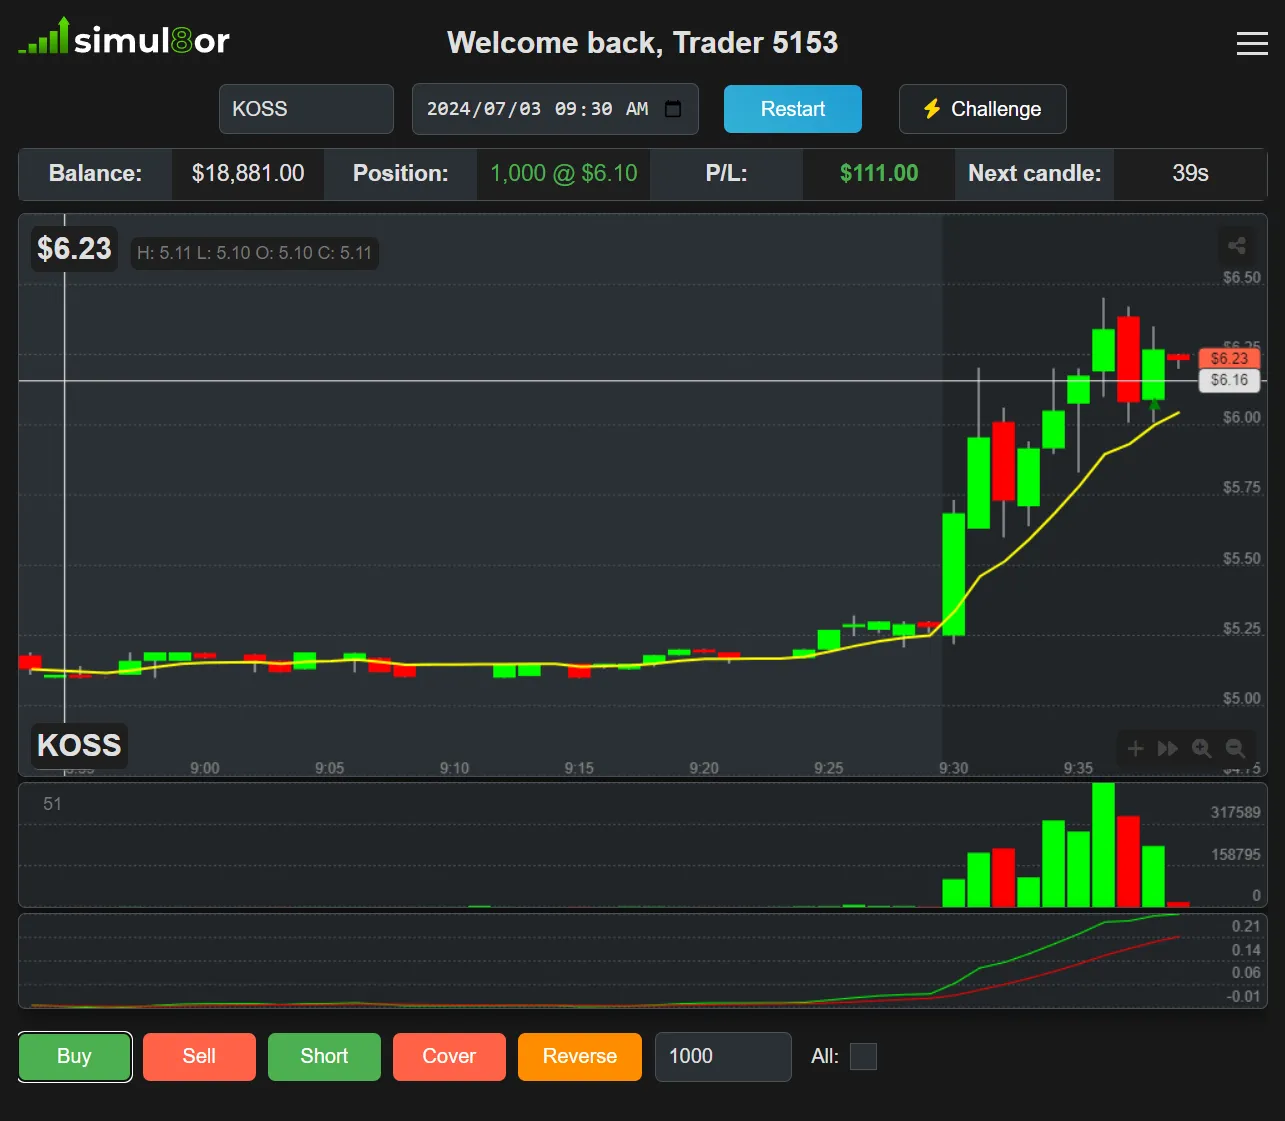Click the Sell button

click(198, 1056)
